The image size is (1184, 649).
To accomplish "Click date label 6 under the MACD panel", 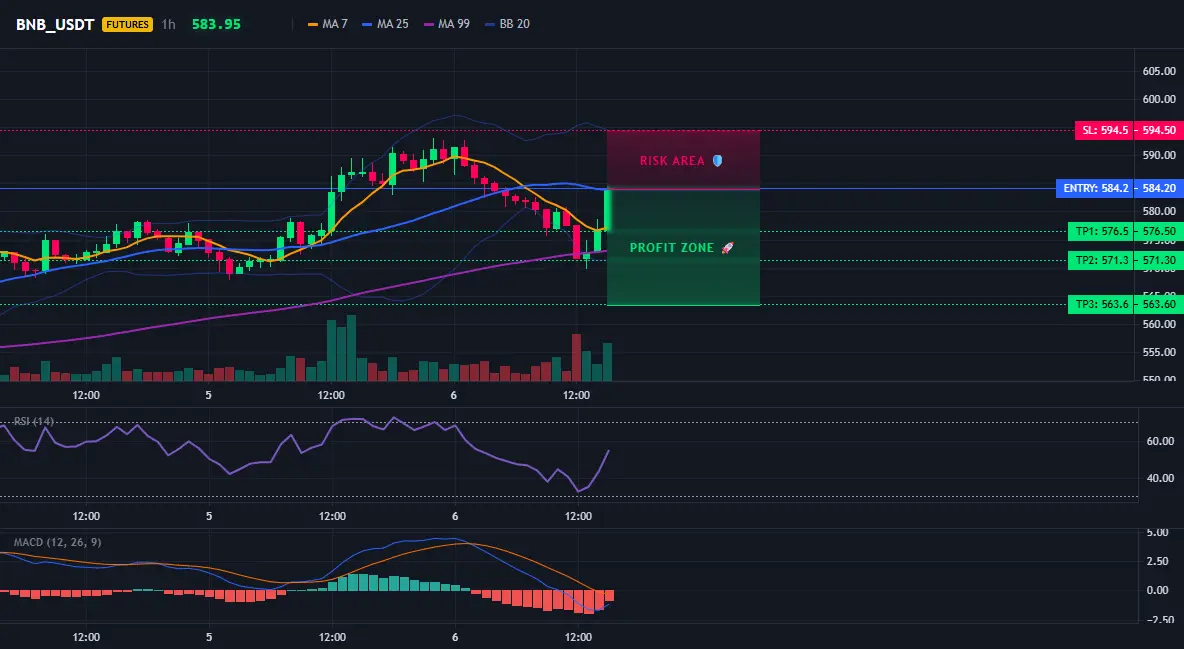I will 455,637.
